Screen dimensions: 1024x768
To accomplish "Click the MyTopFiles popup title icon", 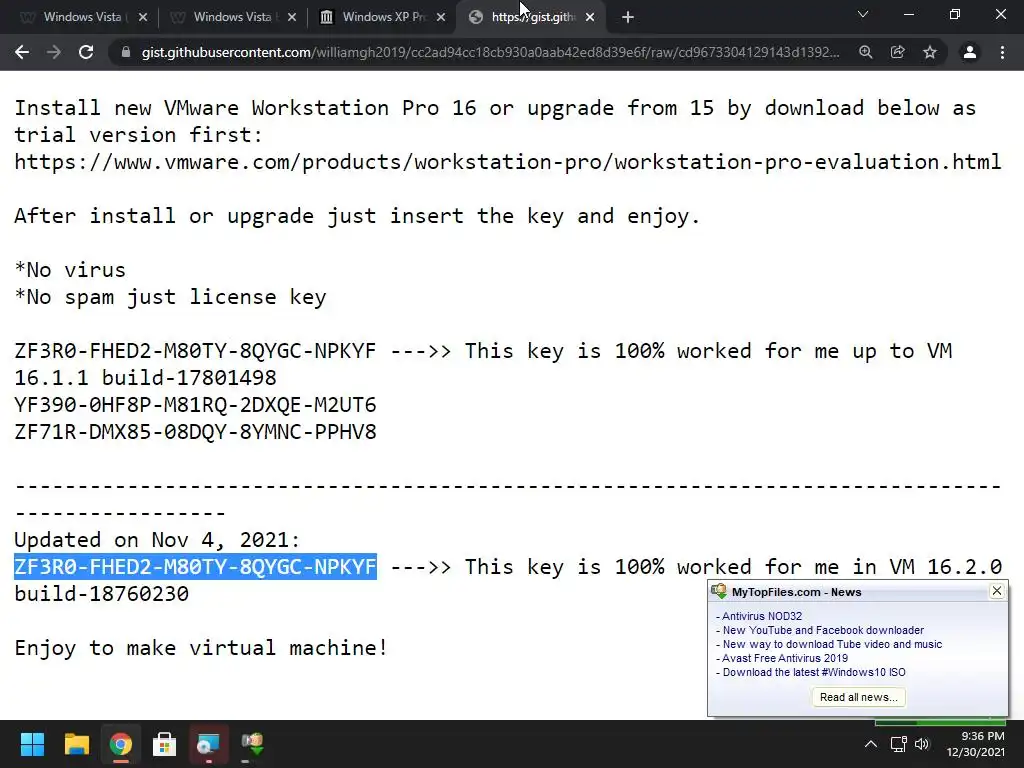I will coord(719,592).
